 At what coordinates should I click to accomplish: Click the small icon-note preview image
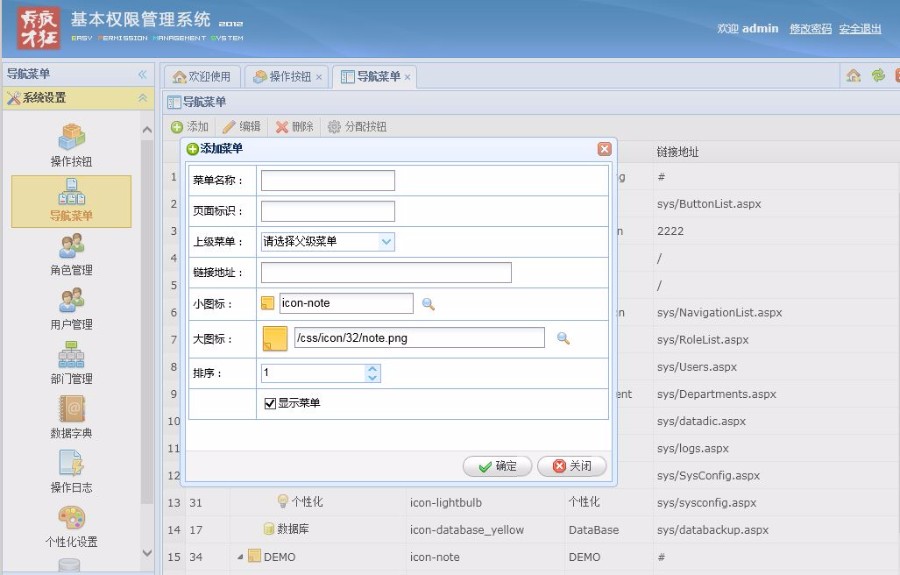coord(267,303)
